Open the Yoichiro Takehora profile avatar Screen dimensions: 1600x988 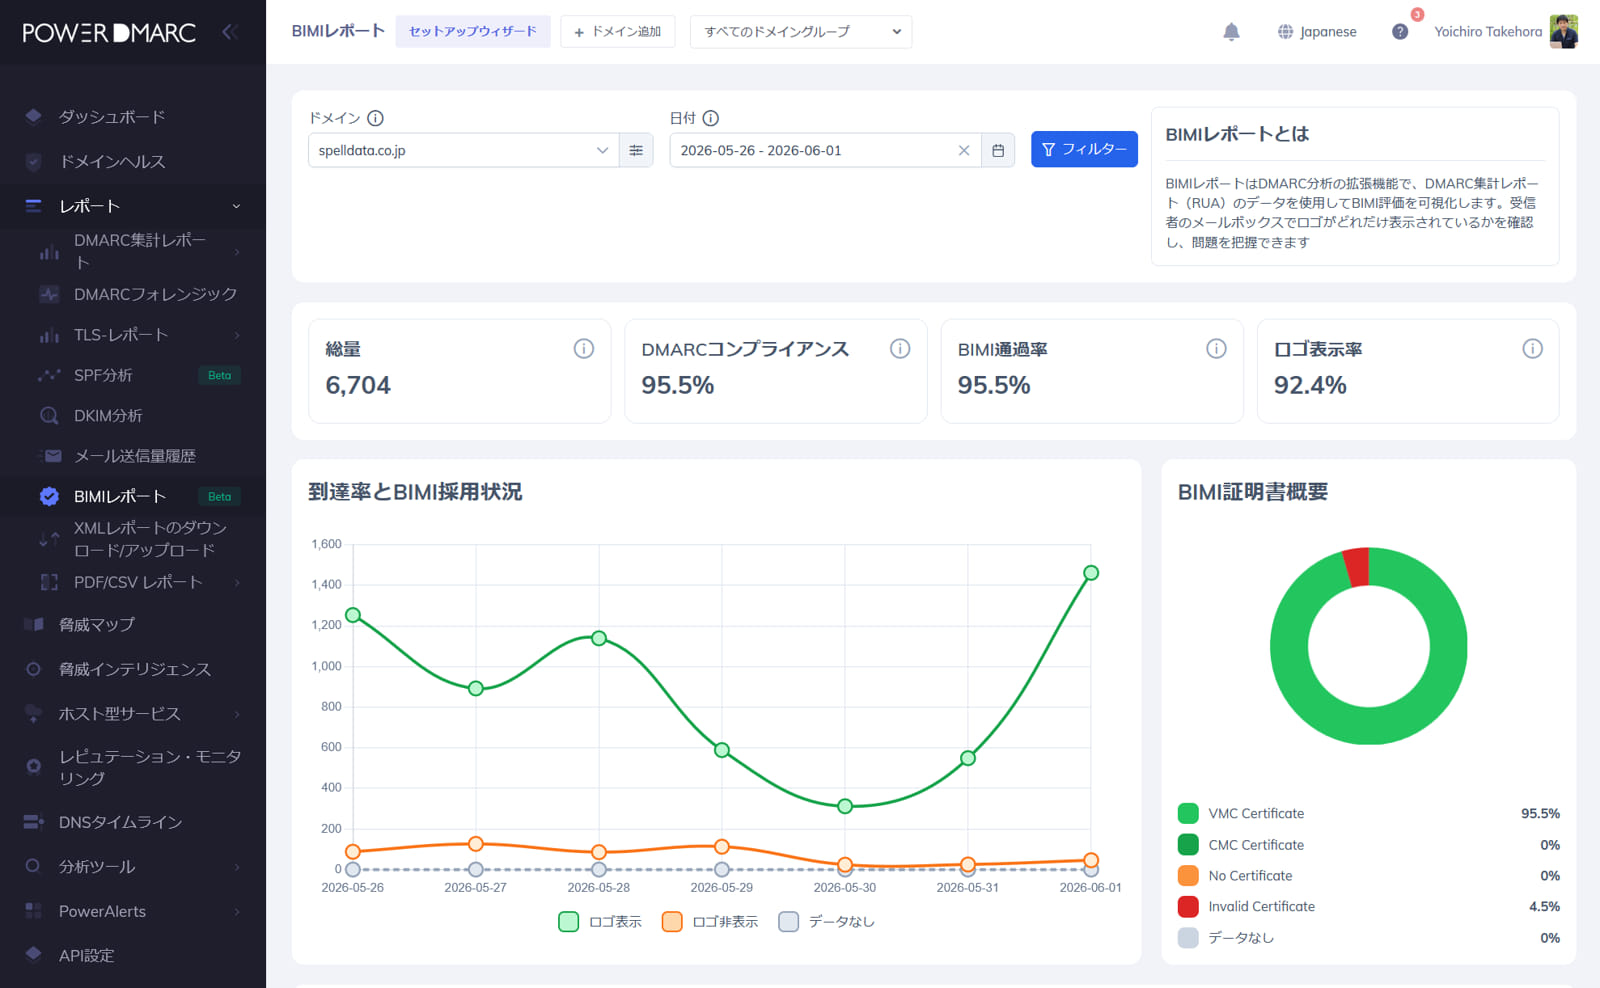click(1564, 31)
